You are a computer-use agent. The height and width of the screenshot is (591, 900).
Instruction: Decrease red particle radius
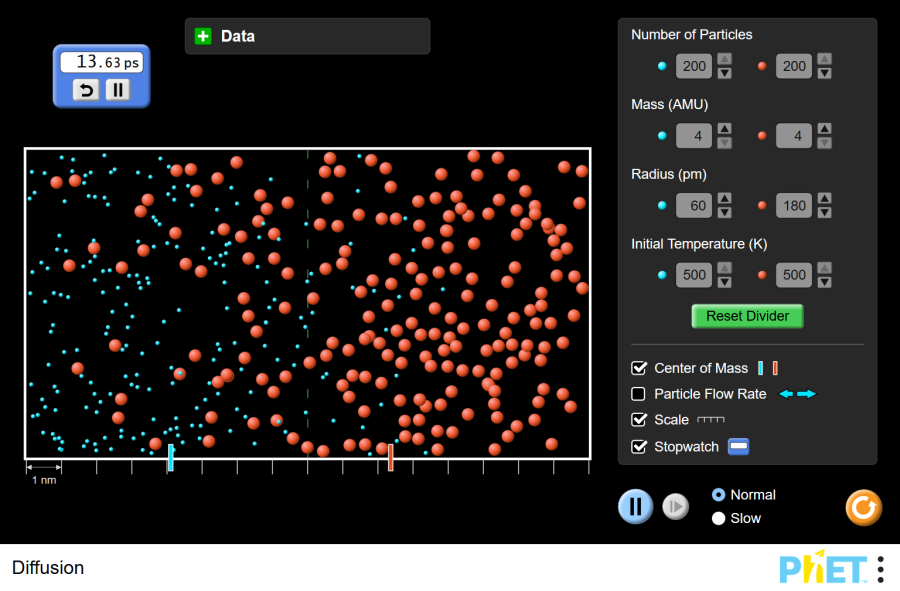coord(824,212)
